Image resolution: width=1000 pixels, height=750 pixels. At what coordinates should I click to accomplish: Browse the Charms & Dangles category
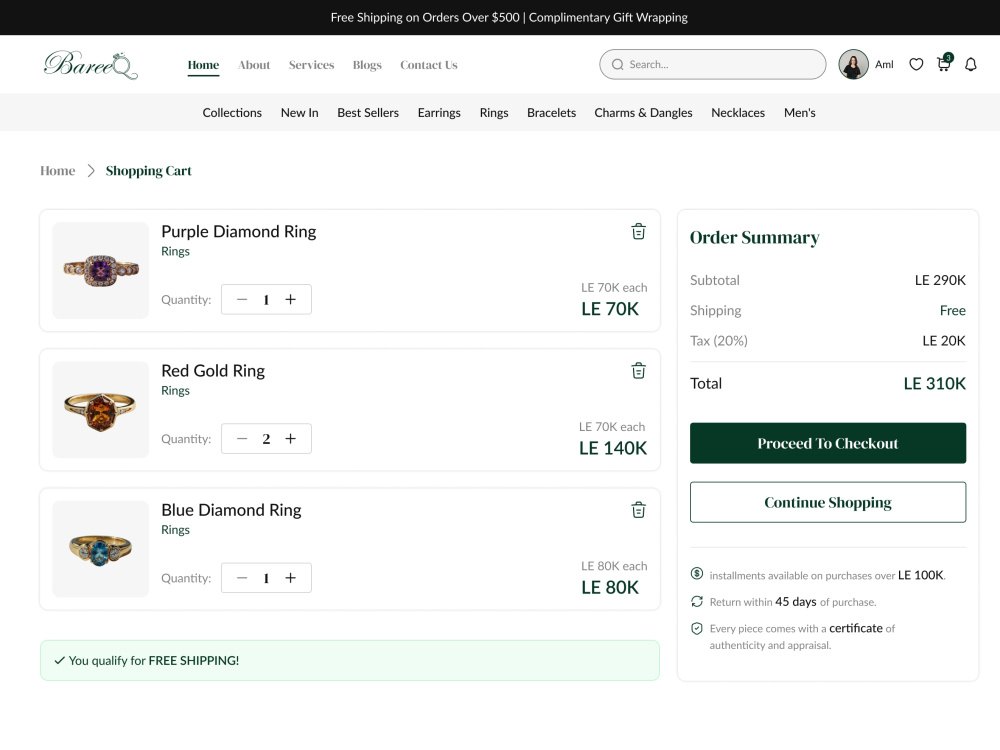643,113
